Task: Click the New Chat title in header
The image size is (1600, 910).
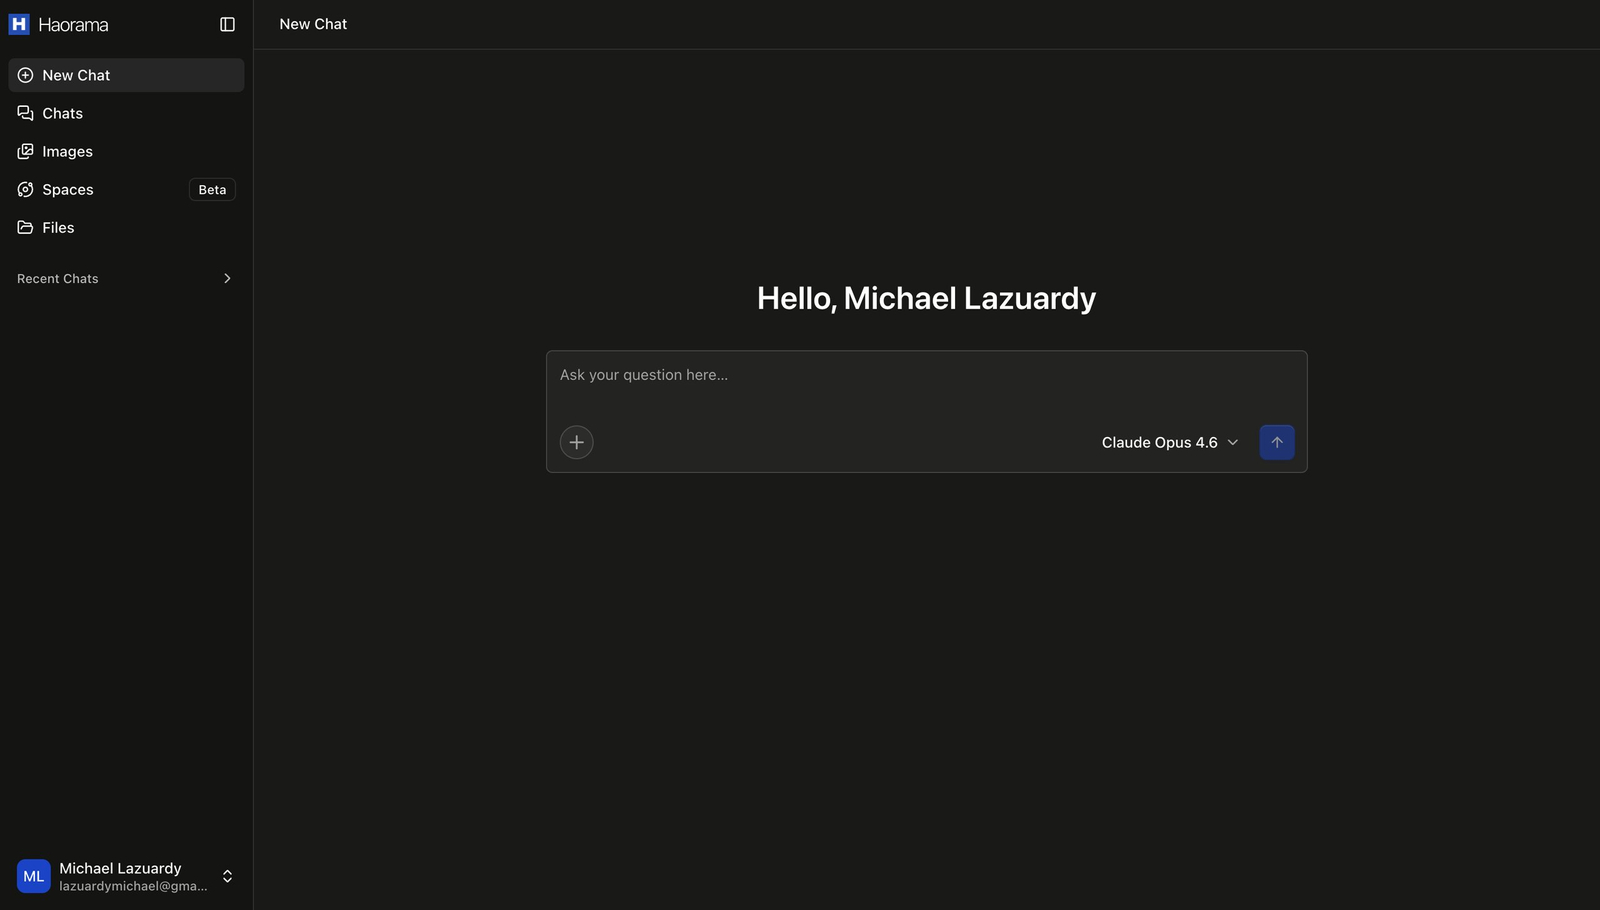Action: (x=313, y=24)
